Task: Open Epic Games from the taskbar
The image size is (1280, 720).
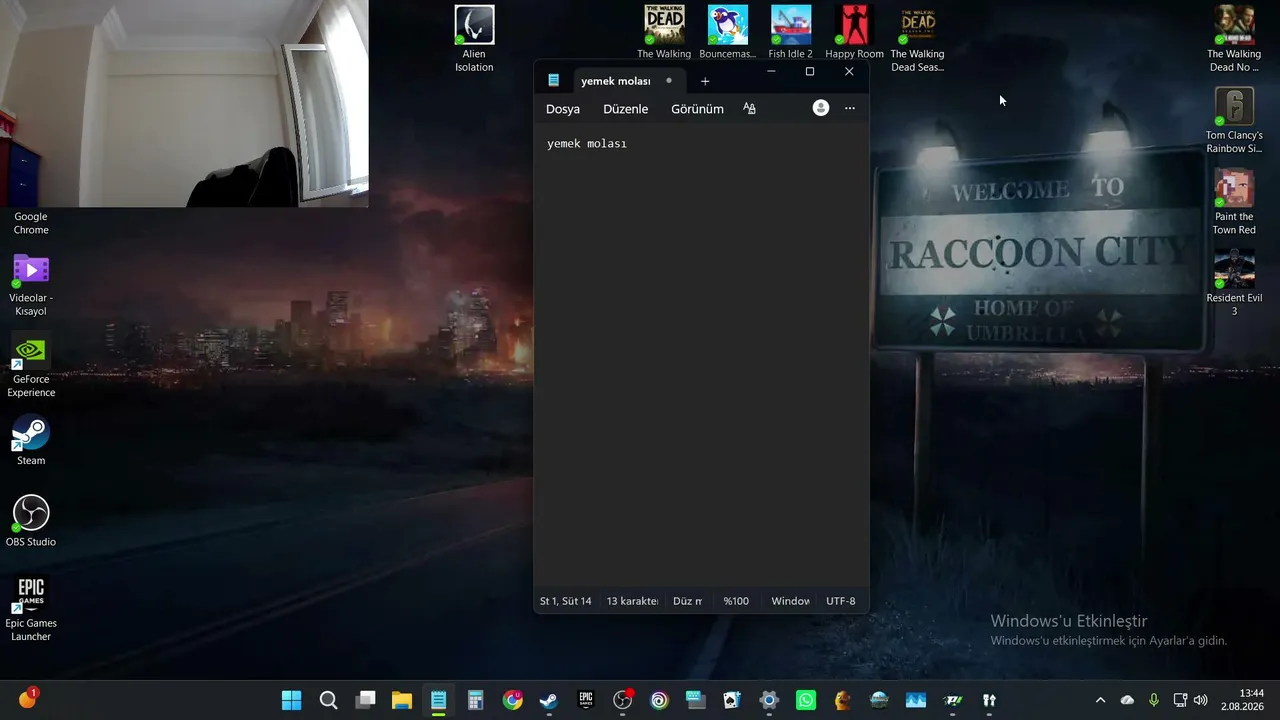Action: [x=586, y=700]
